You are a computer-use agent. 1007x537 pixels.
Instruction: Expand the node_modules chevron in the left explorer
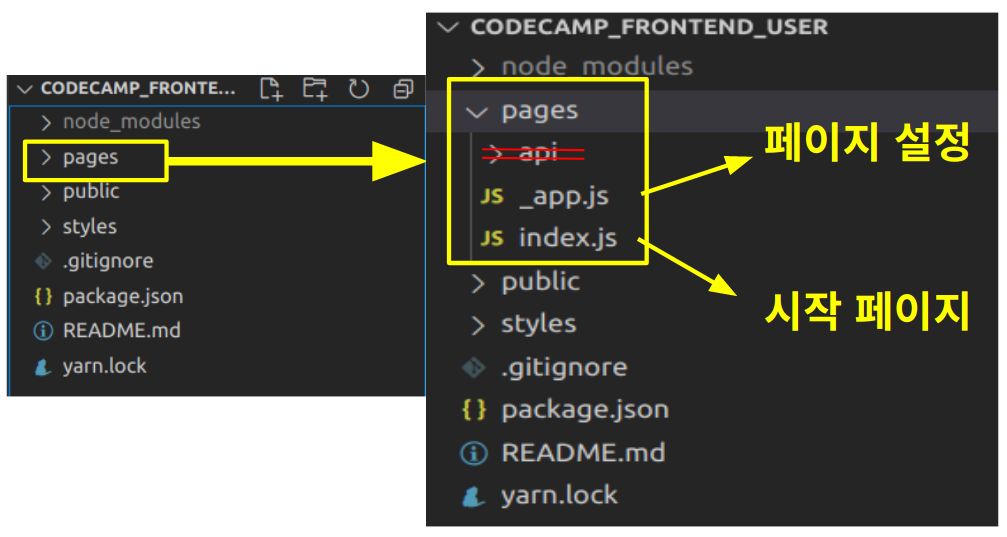(x=46, y=122)
